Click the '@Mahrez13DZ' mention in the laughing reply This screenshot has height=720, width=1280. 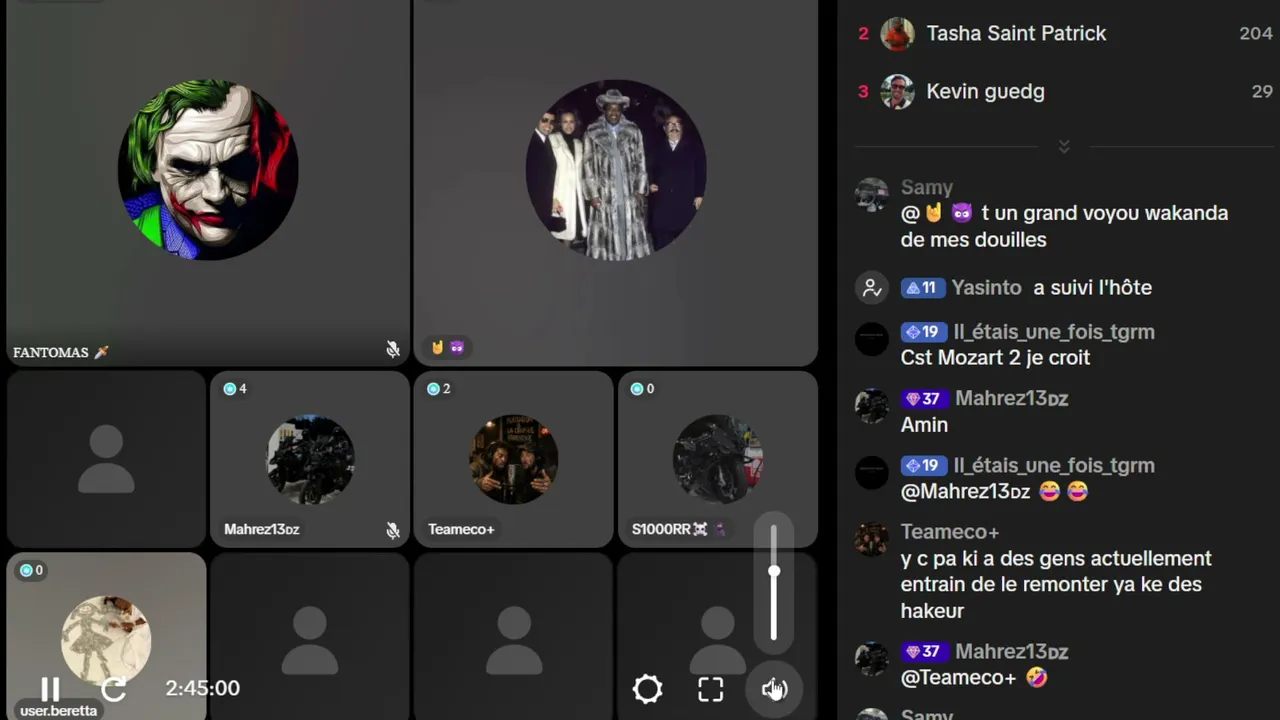click(x=965, y=492)
